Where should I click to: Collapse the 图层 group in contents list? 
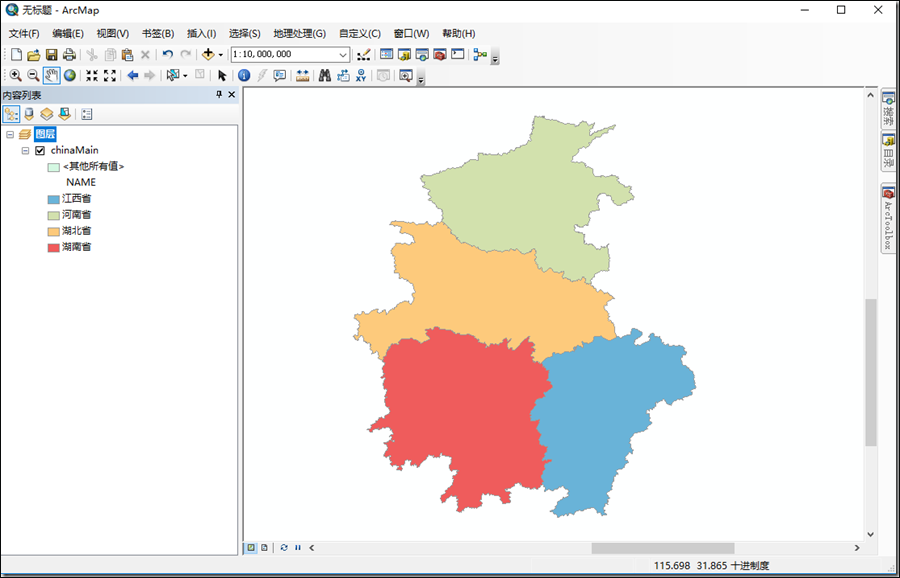point(12,132)
